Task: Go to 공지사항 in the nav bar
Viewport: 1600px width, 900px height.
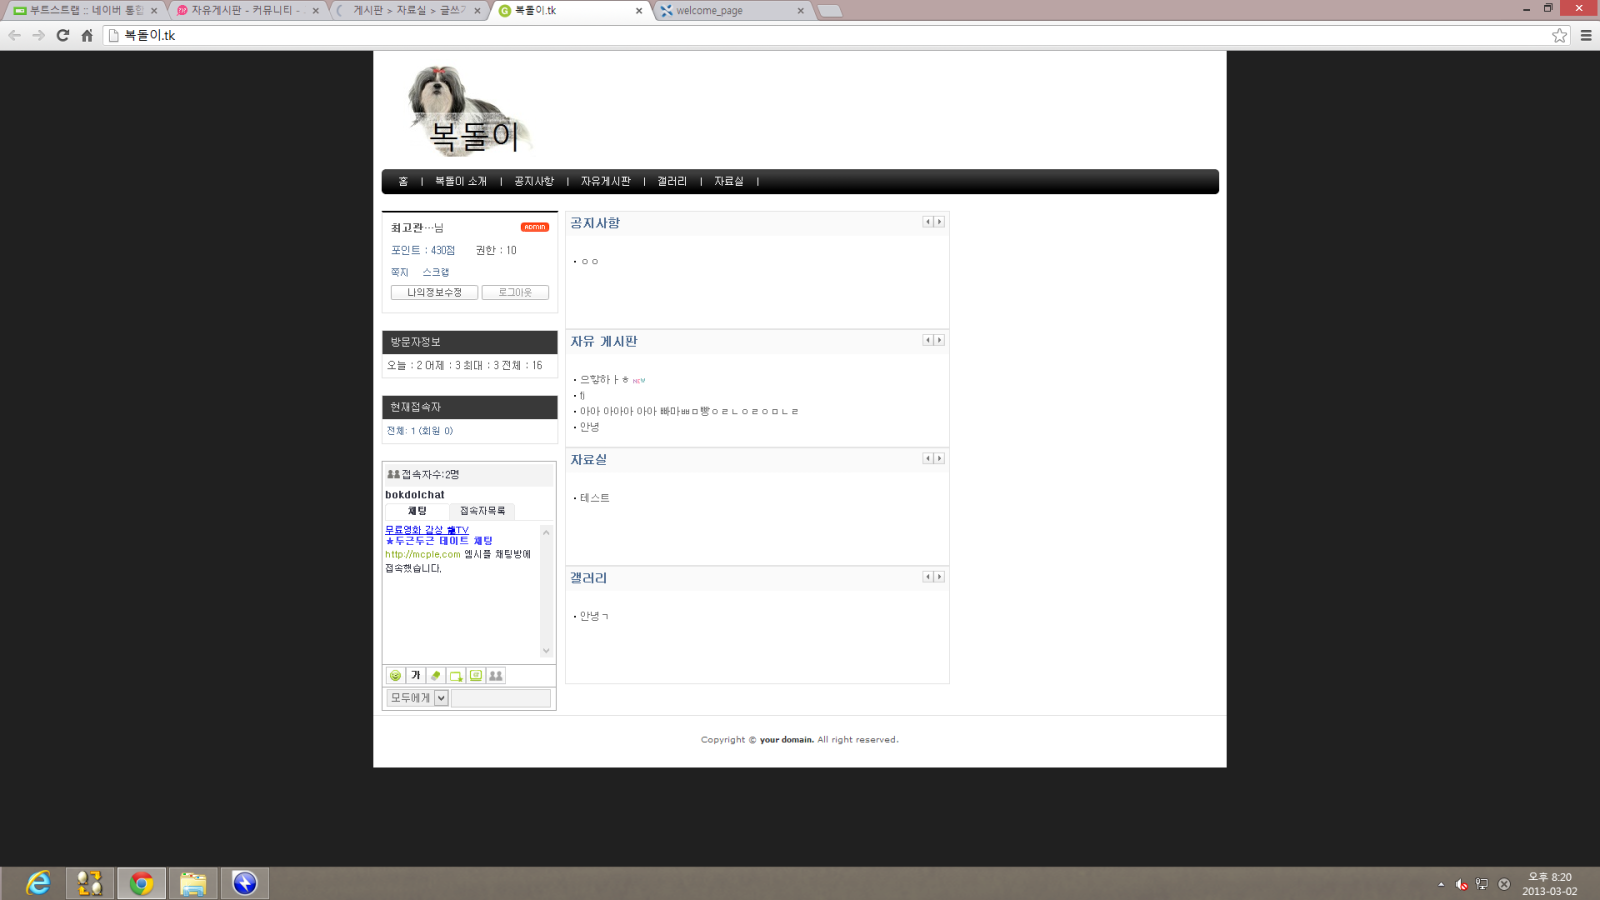Action: [534, 182]
